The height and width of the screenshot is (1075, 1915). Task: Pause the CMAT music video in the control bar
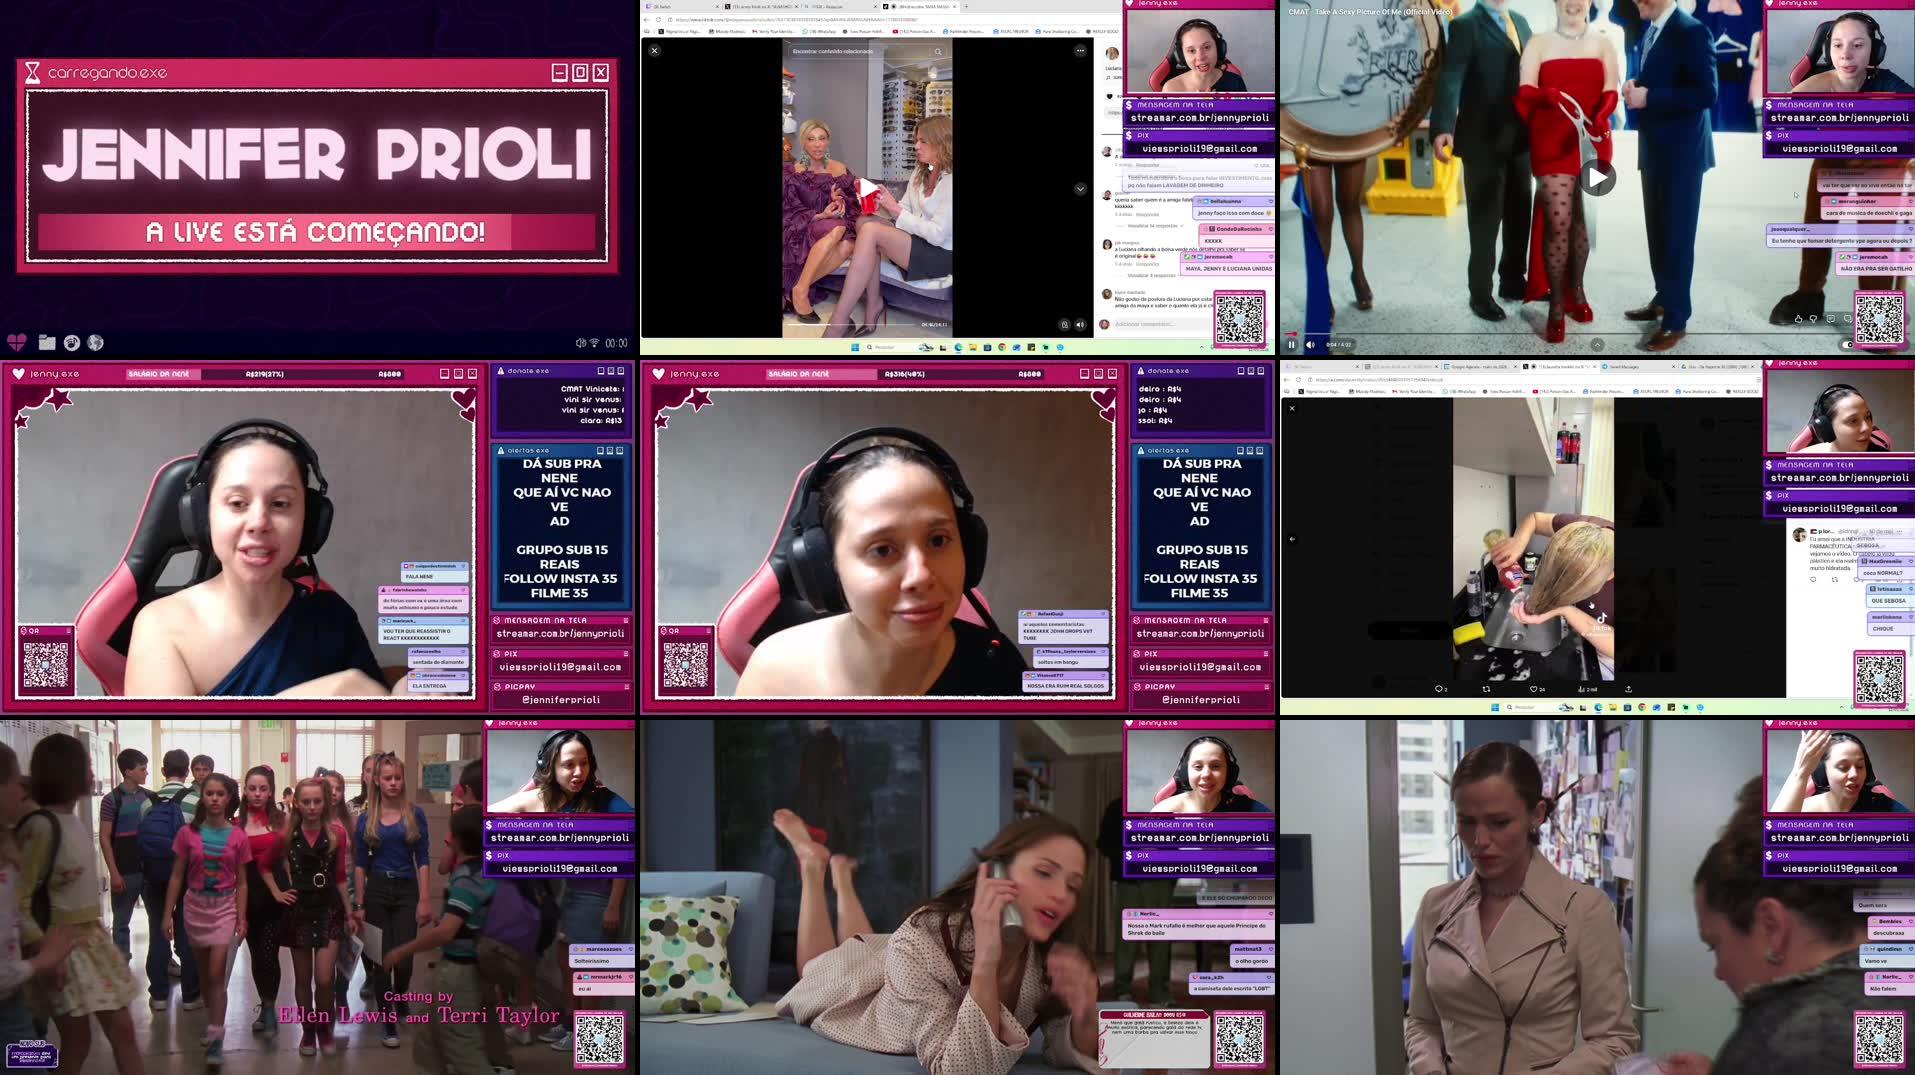[1291, 345]
